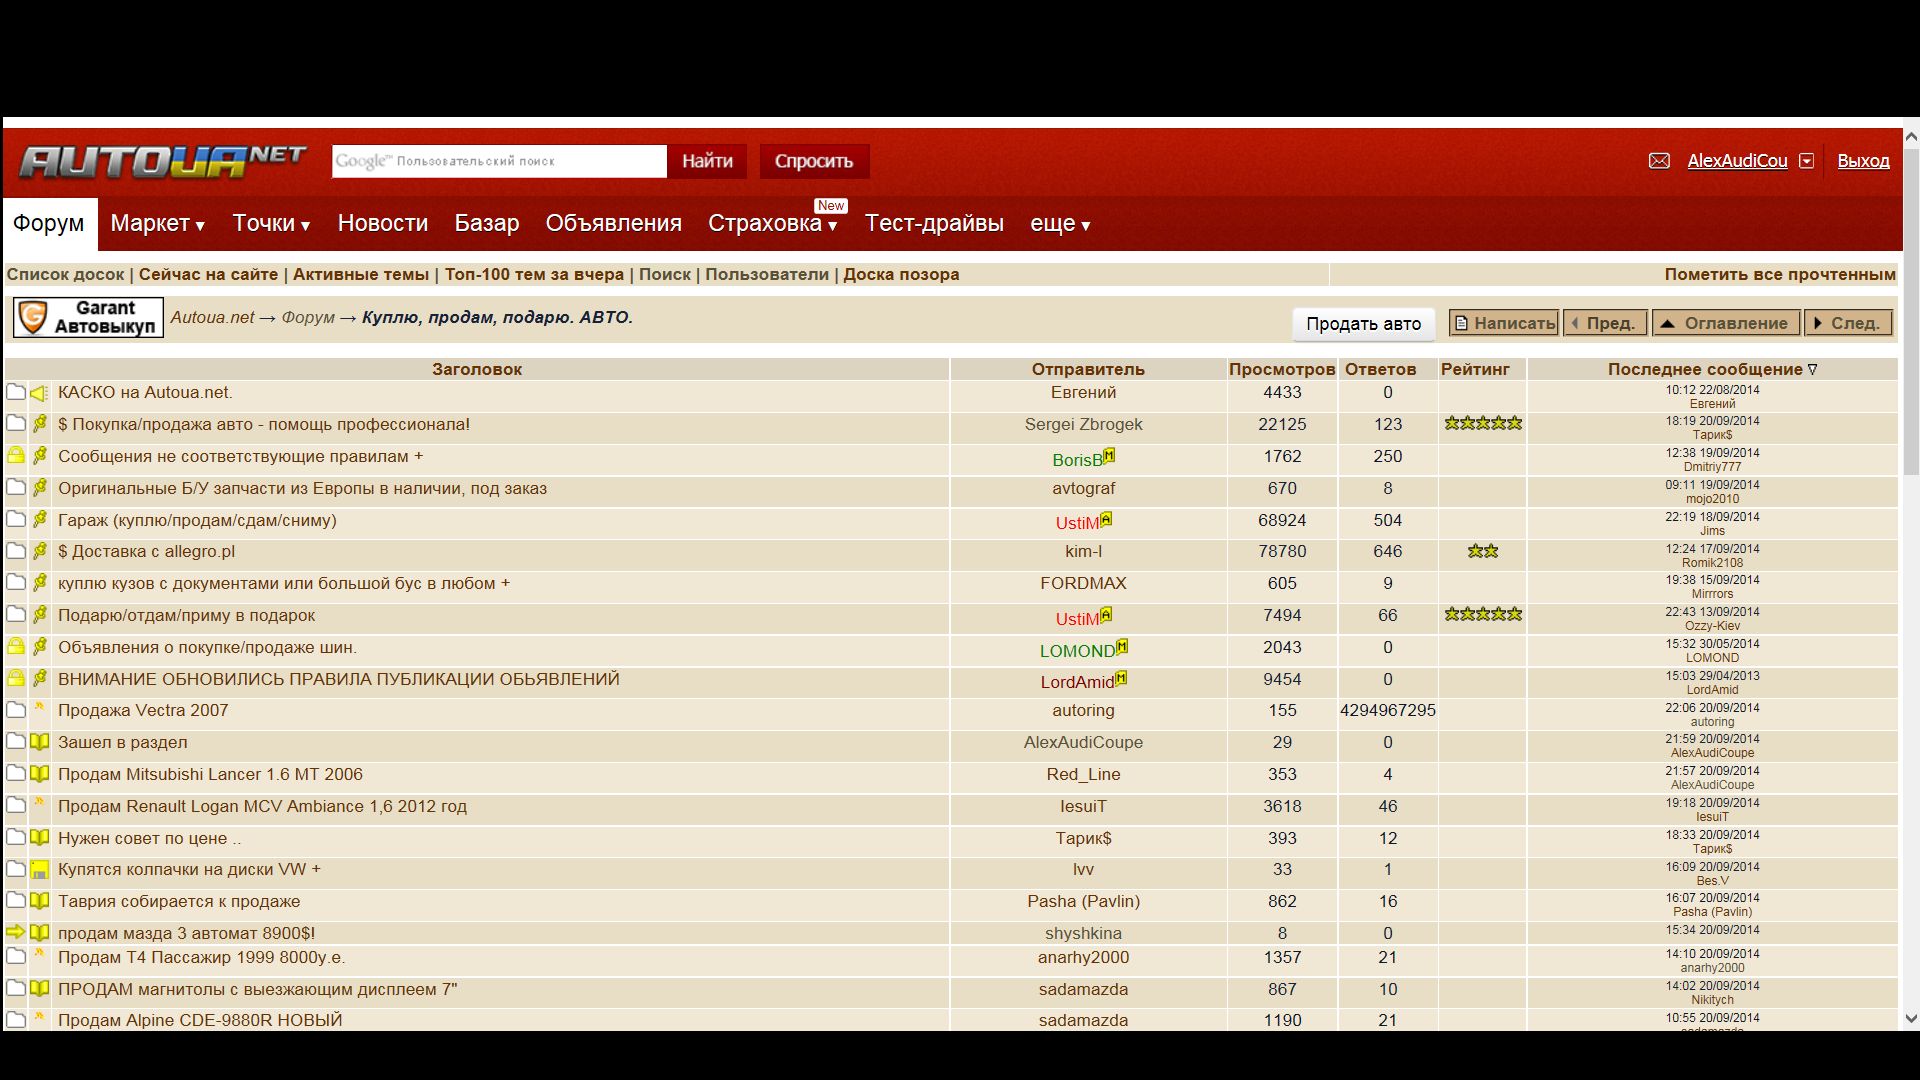
Task: Click lock icon next to Сообщения не соответствующие
Action: click(x=16, y=456)
